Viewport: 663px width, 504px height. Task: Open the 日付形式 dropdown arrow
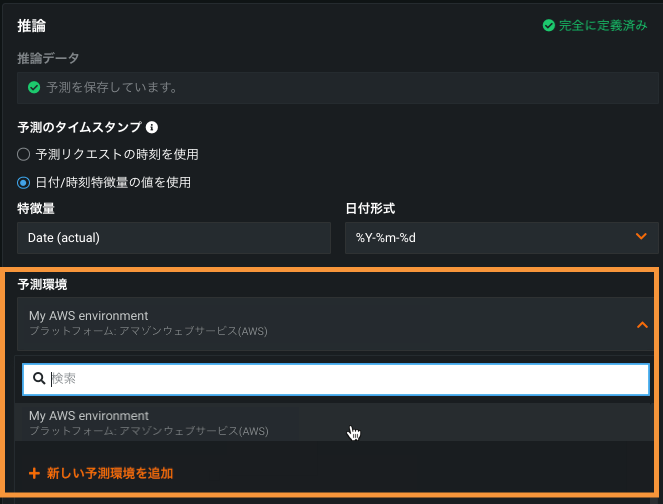(641, 237)
